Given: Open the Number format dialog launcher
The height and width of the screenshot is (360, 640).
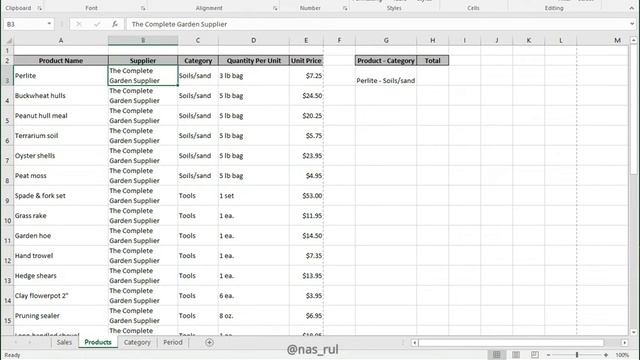Looking at the screenshot, I should click(345, 8).
